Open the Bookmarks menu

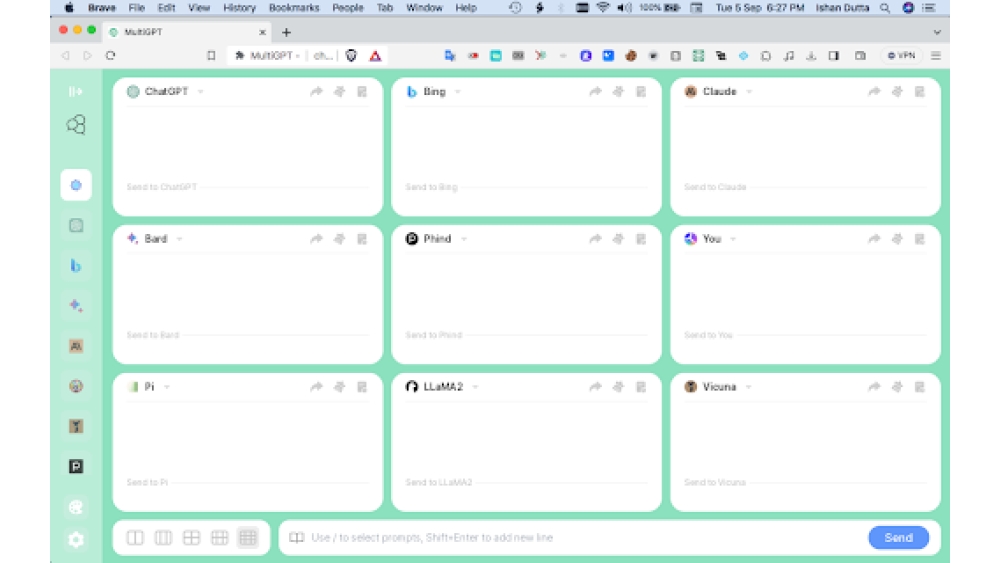coord(294,8)
